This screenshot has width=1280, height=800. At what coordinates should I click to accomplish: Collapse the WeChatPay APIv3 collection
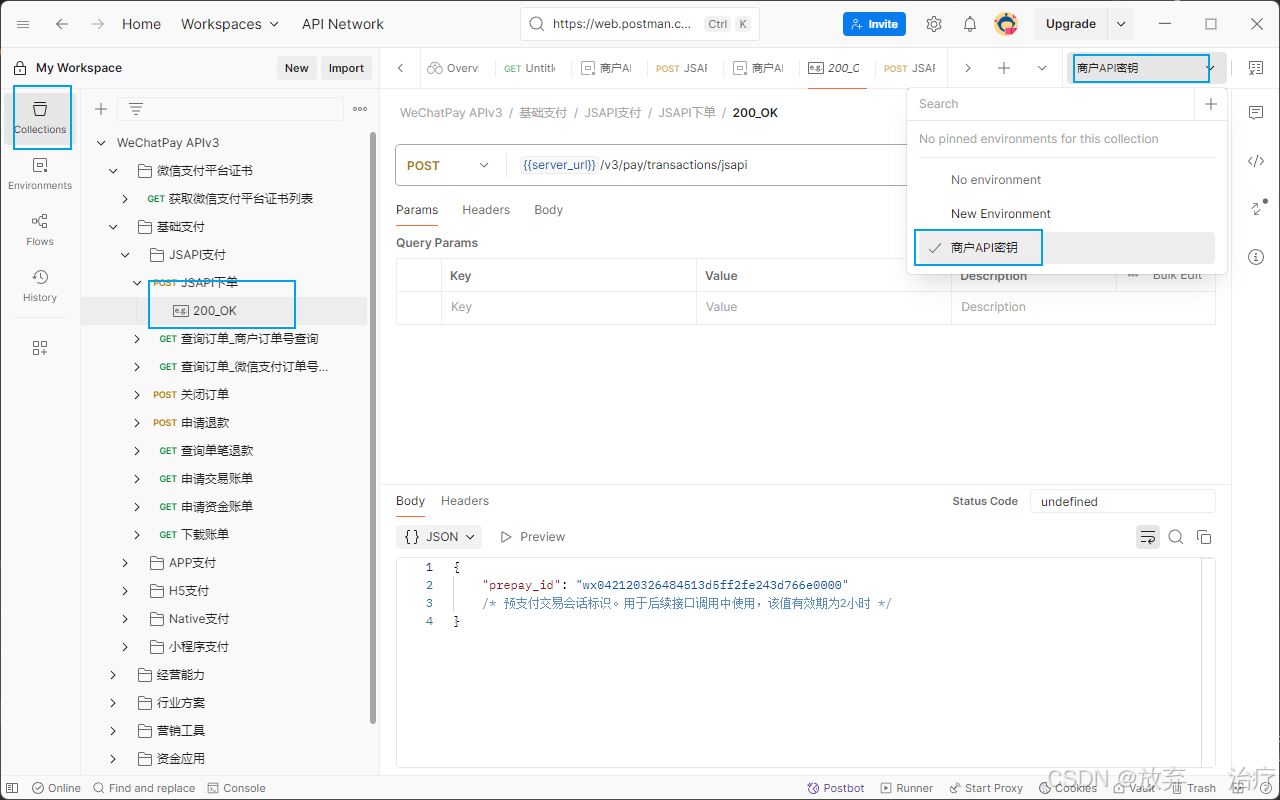101,143
